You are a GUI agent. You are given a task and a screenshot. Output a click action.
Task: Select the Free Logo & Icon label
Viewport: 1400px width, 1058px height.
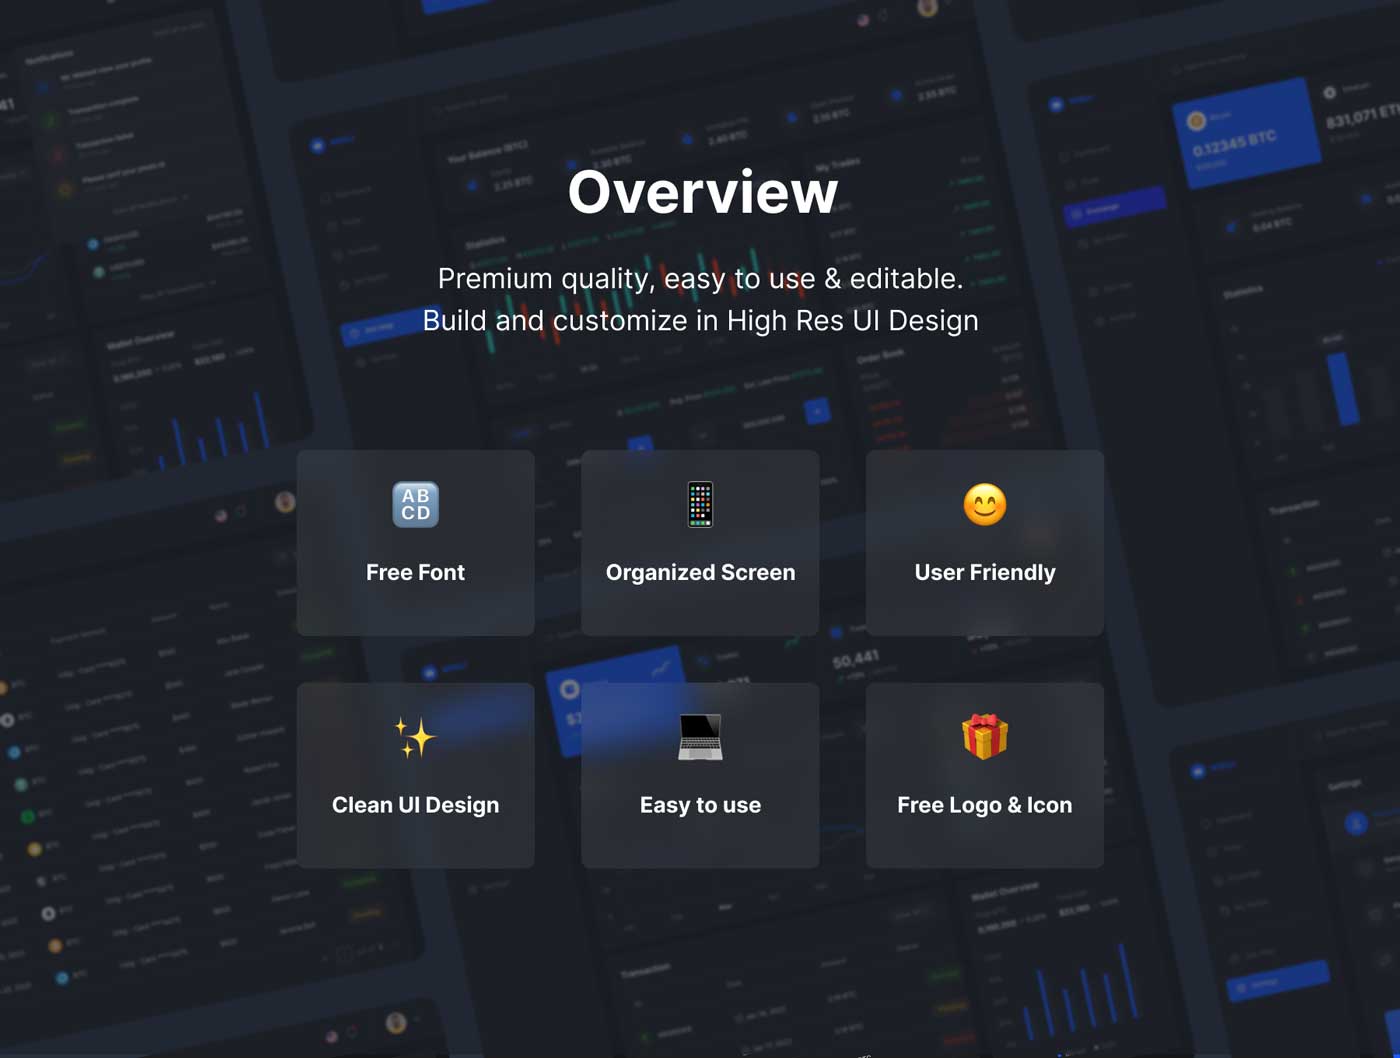(985, 805)
